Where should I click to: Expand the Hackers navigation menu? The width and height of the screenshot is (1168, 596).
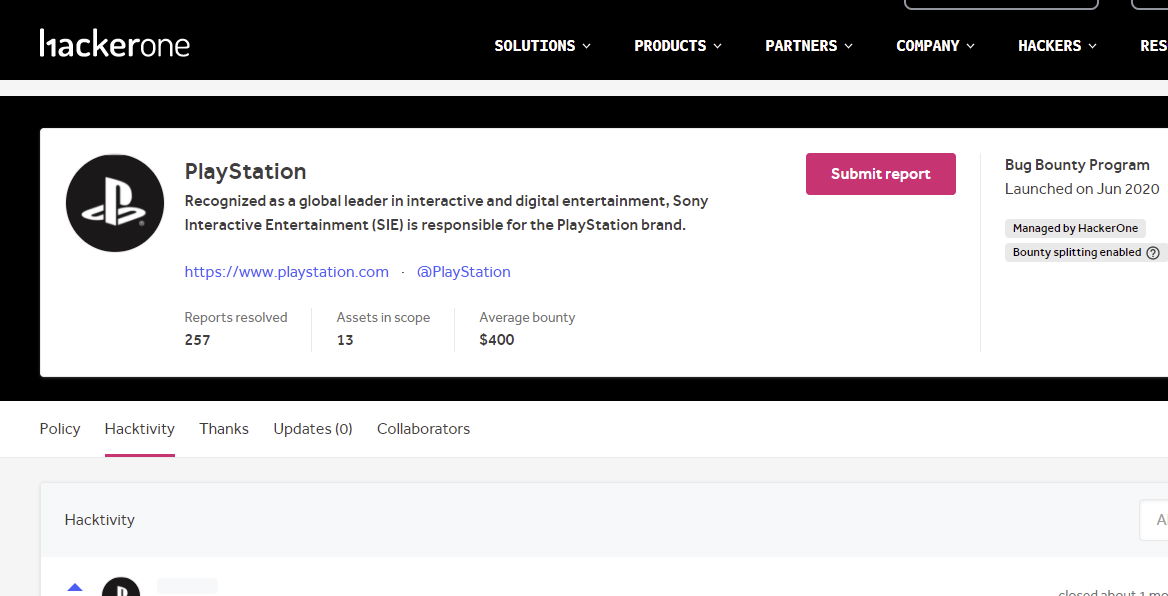pos(1057,46)
